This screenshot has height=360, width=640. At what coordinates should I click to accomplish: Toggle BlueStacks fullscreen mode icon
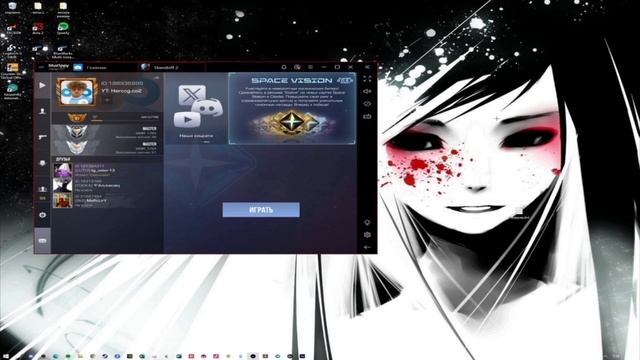click(367, 79)
